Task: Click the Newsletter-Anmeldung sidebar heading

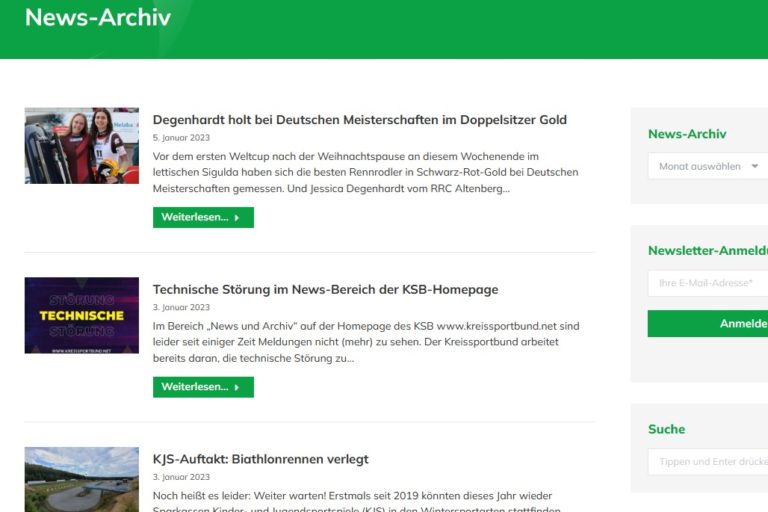Action: (x=708, y=250)
